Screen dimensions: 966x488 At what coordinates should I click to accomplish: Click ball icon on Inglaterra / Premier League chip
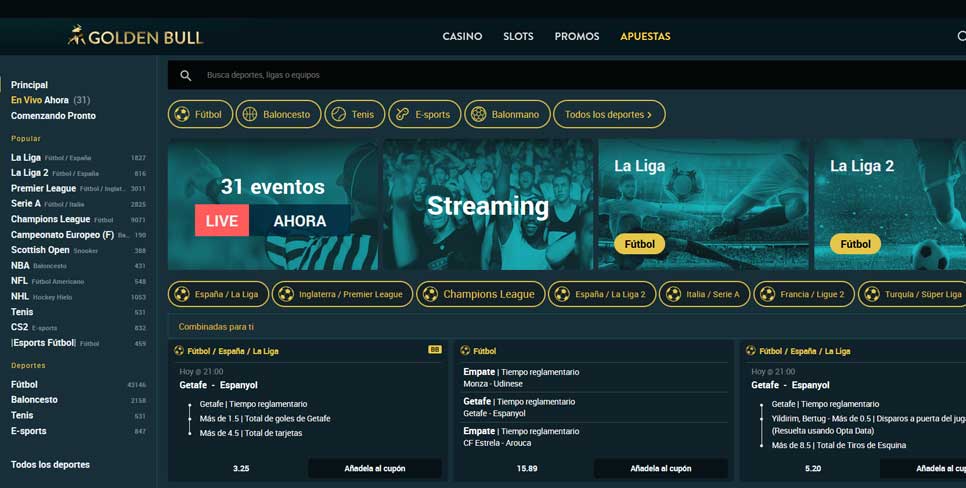[x=286, y=294]
